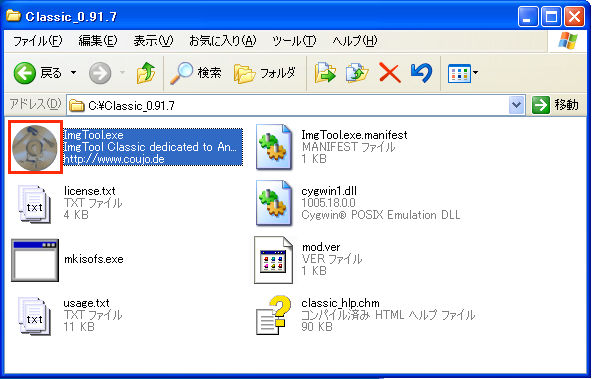Click the ImgTool.exe.manifest file name
The width and height of the screenshot is (592, 379).
tap(355, 134)
